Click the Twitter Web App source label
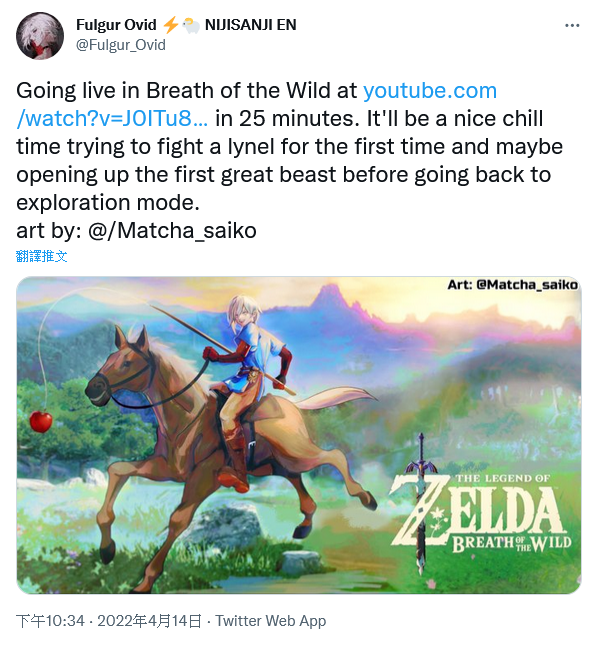Image resolution: width=598 pixels, height=647 pixels. coord(271,621)
